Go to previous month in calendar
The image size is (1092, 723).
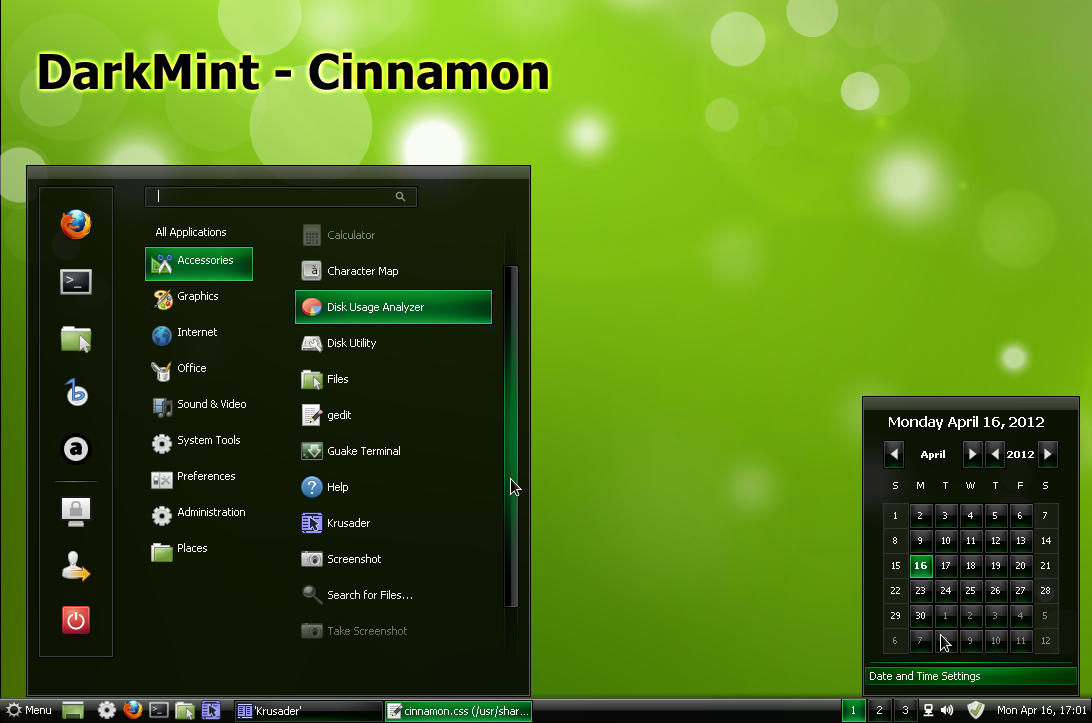coord(894,454)
